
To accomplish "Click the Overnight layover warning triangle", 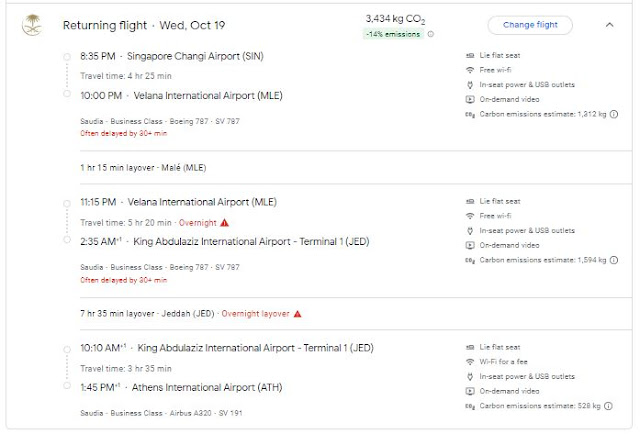I will point(297,313).
